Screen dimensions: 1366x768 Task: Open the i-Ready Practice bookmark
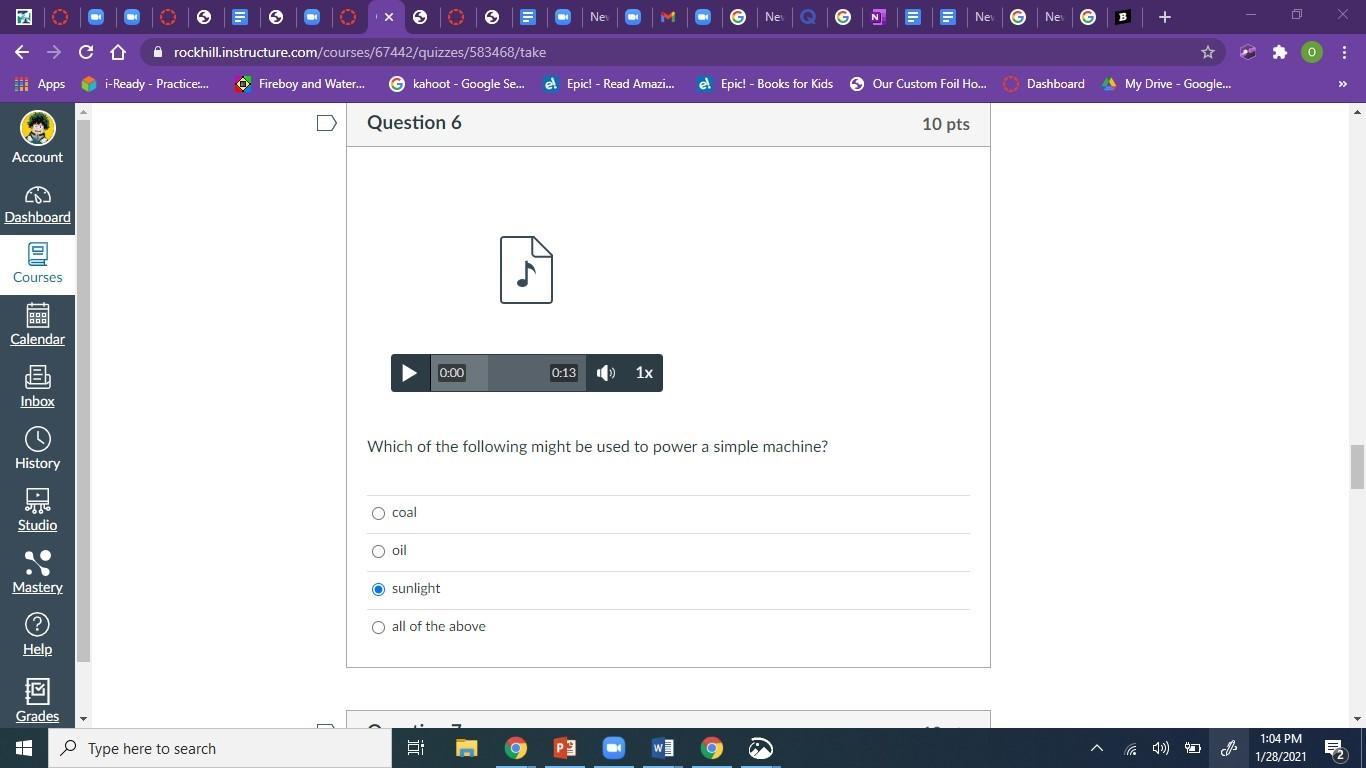click(146, 84)
